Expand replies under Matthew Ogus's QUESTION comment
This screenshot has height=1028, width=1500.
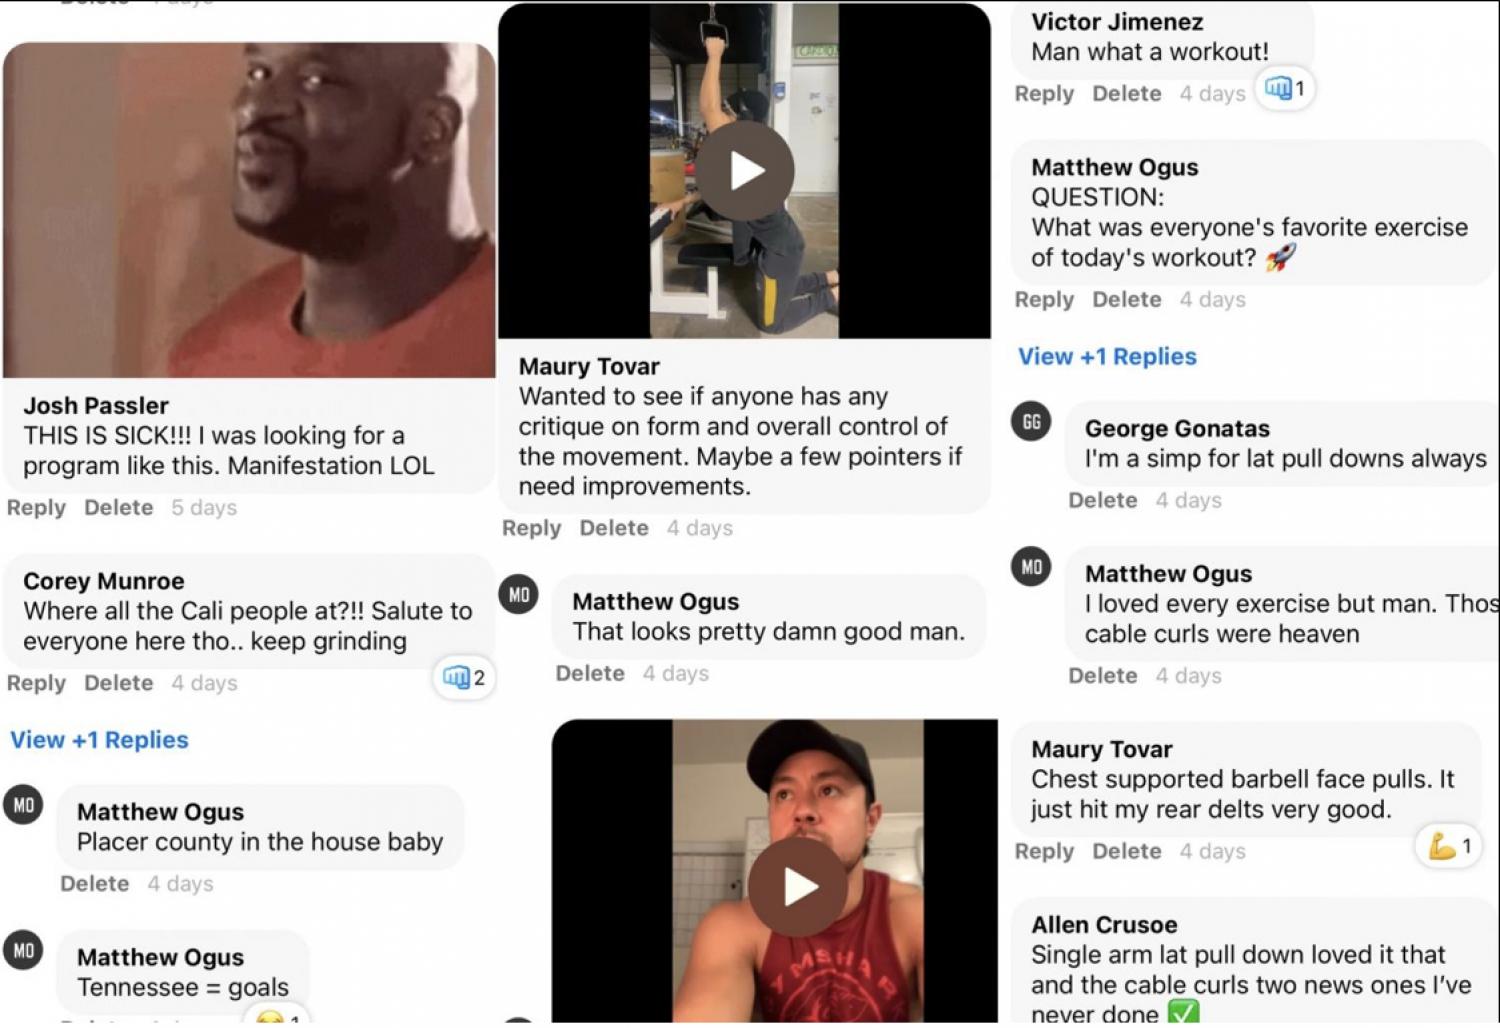1107,357
